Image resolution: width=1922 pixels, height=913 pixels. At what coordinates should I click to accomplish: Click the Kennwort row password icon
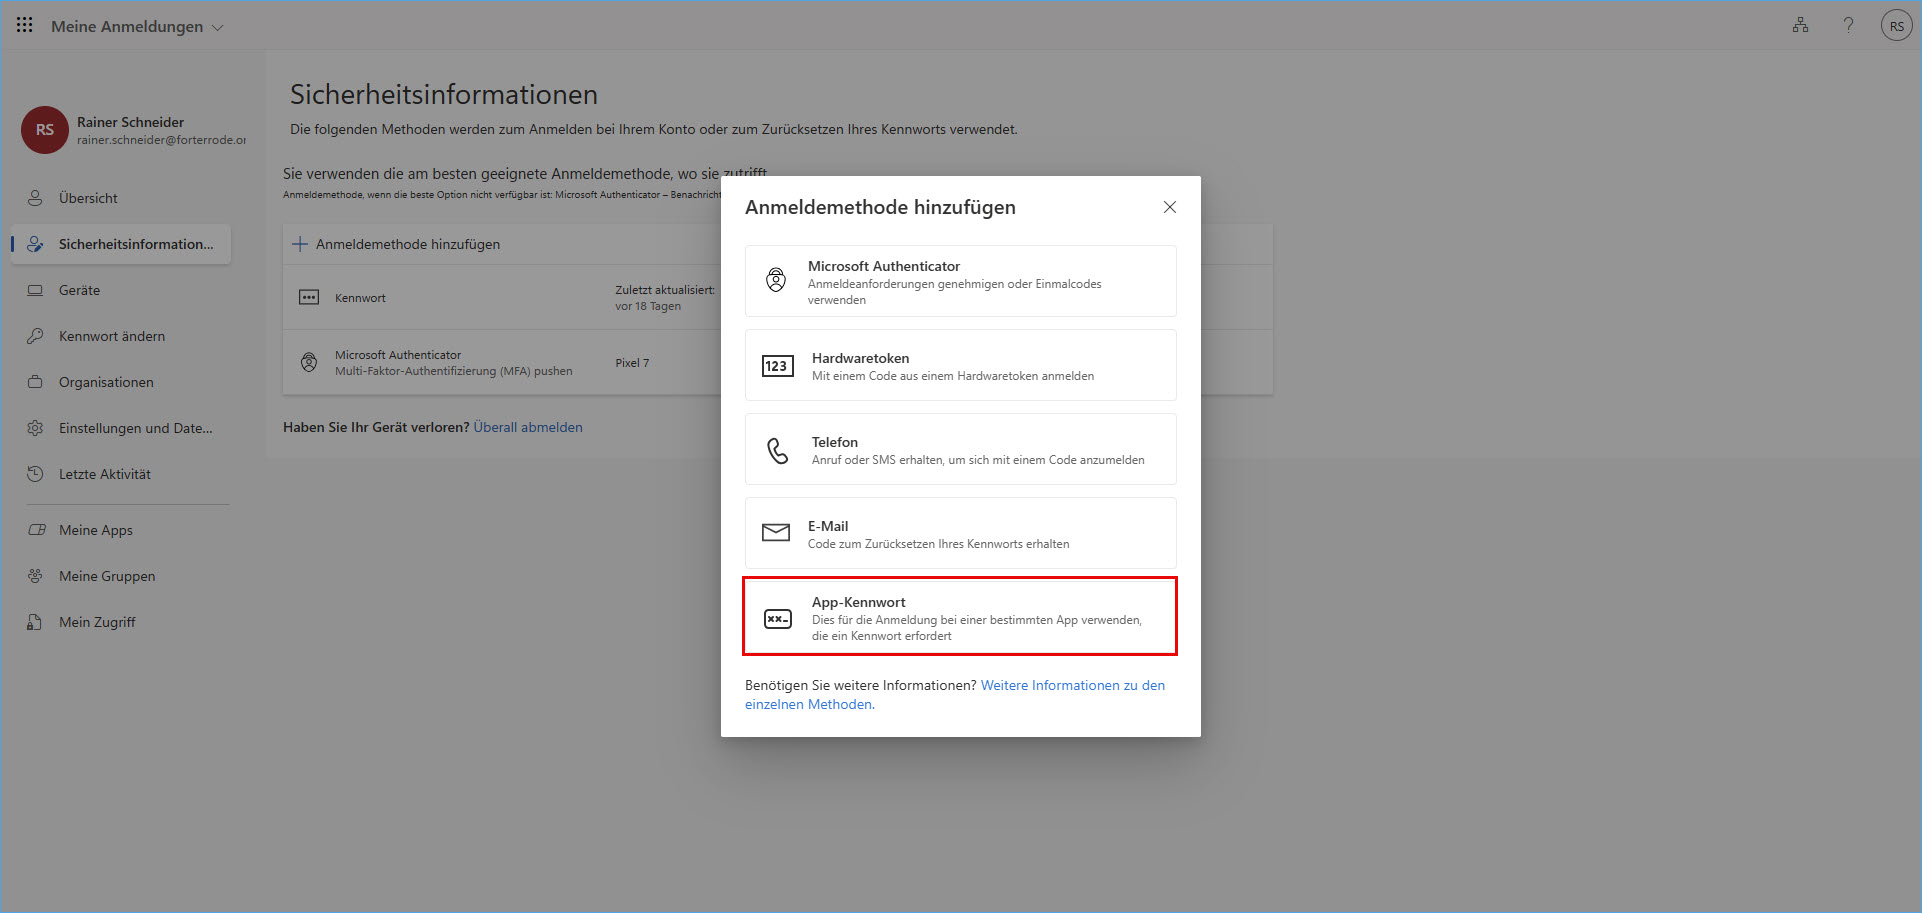[309, 298]
